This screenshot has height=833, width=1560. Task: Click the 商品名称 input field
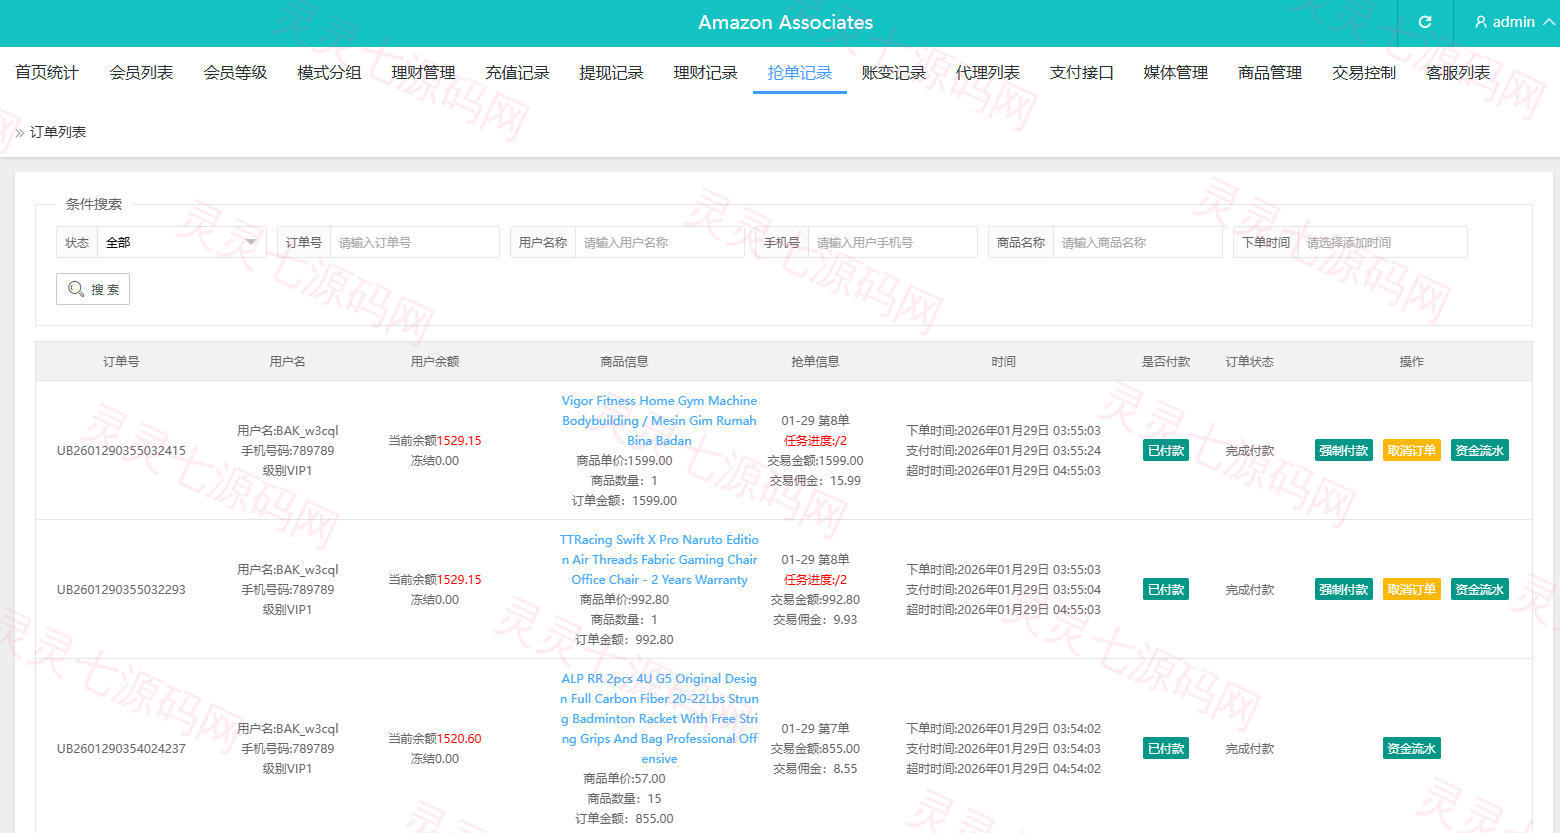tap(1138, 242)
